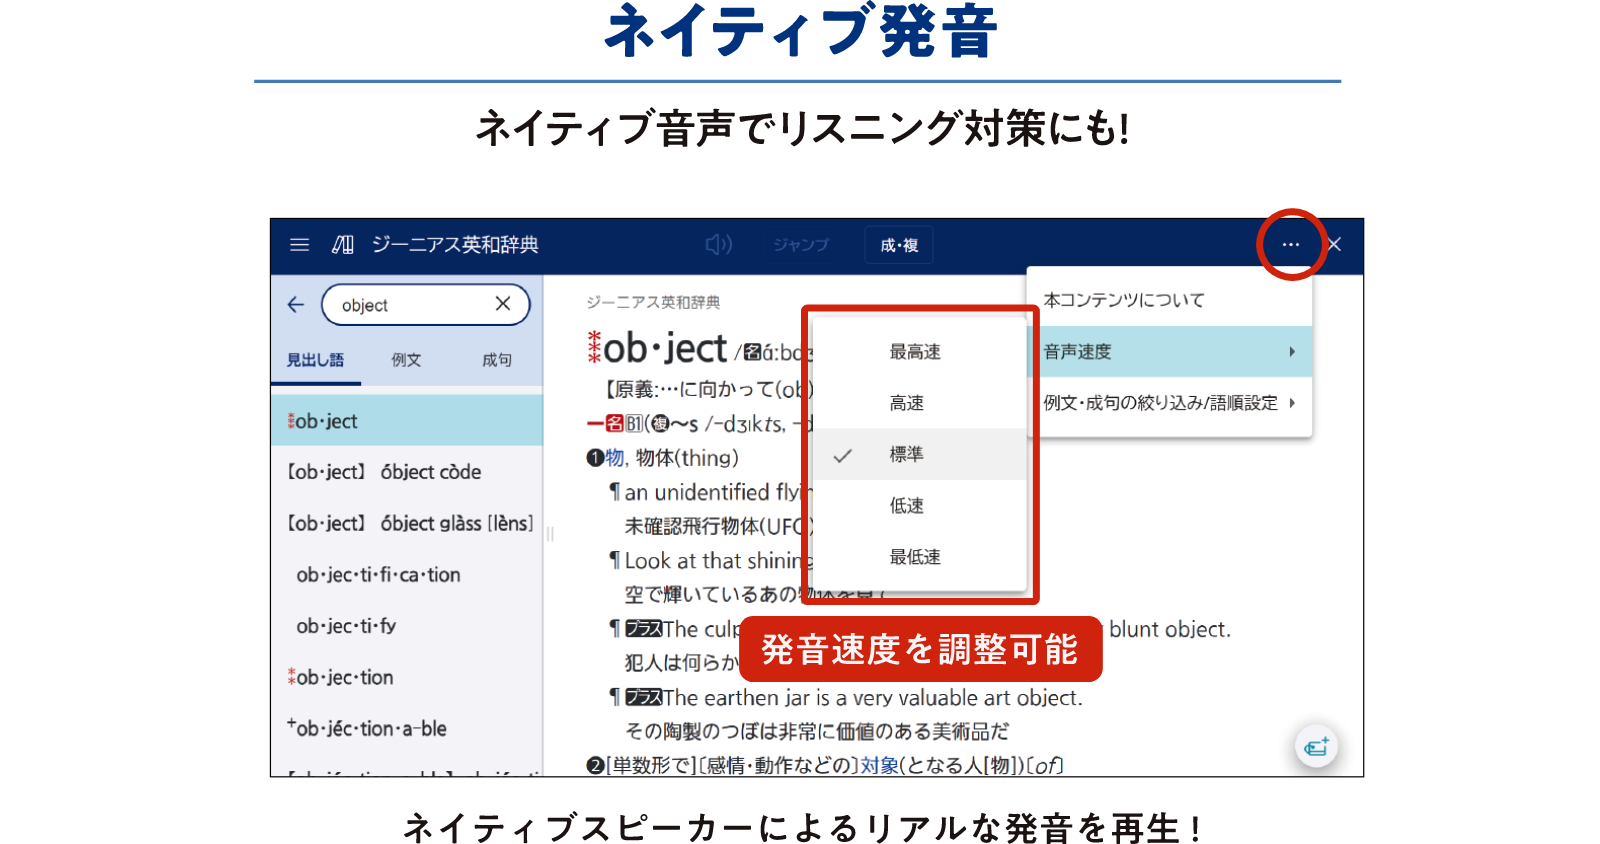Click the 成・複 button
1600x844 pixels.
pyautogui.click(x=899, y=245)
